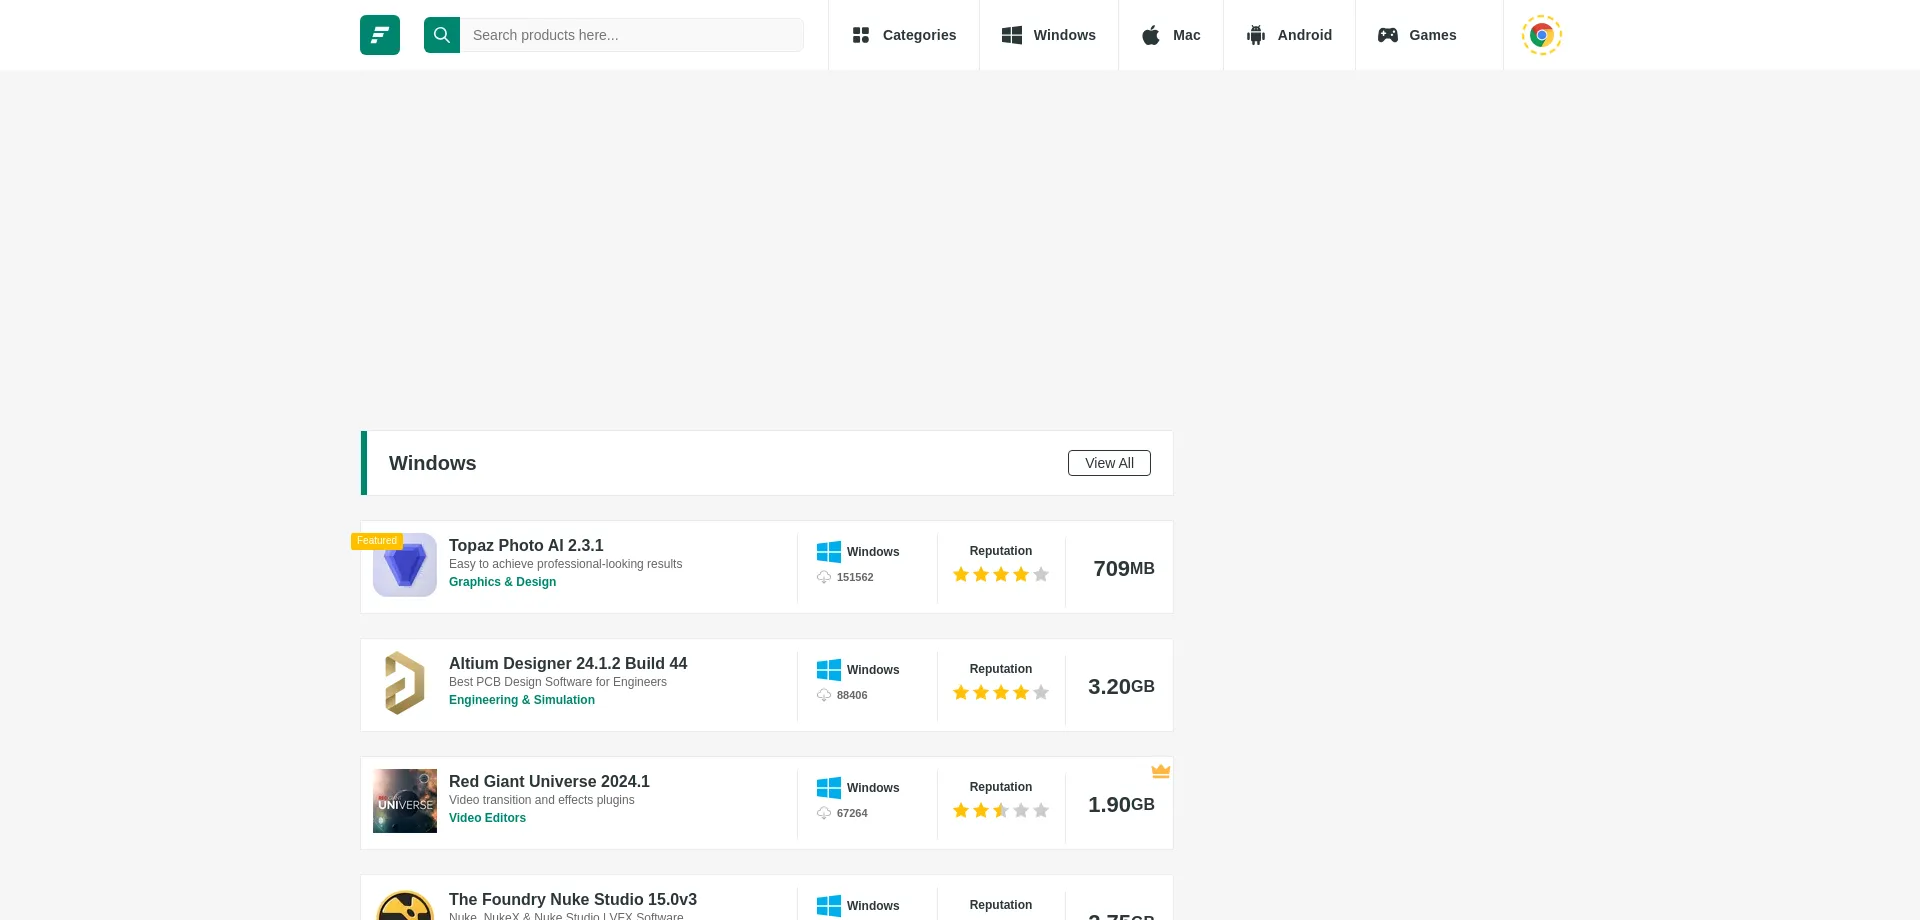Open the Graphics & Design category link
Screen dimensions: 1920x920
[502, 582]
